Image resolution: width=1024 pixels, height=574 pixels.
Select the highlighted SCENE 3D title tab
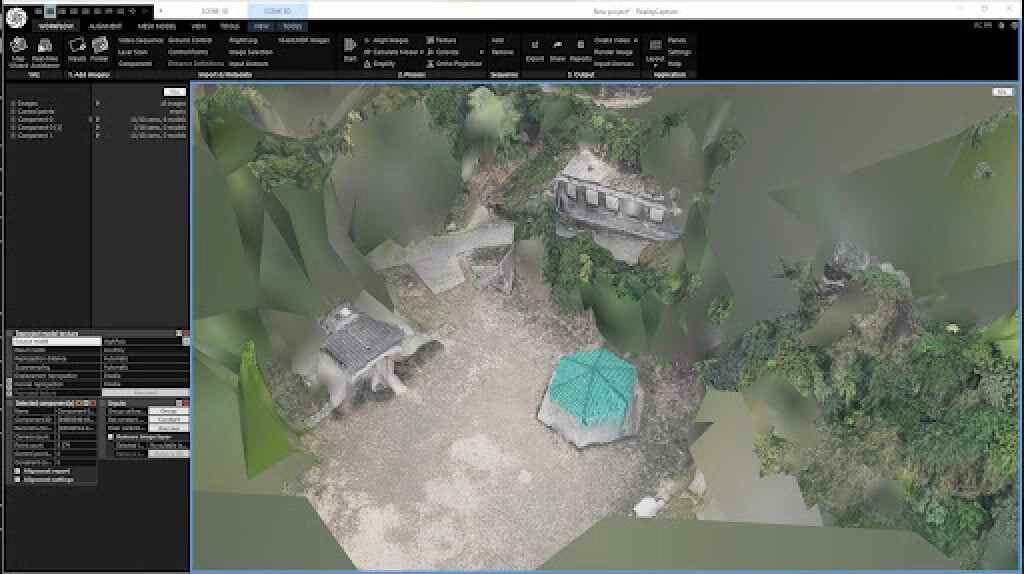coord(278,11)
